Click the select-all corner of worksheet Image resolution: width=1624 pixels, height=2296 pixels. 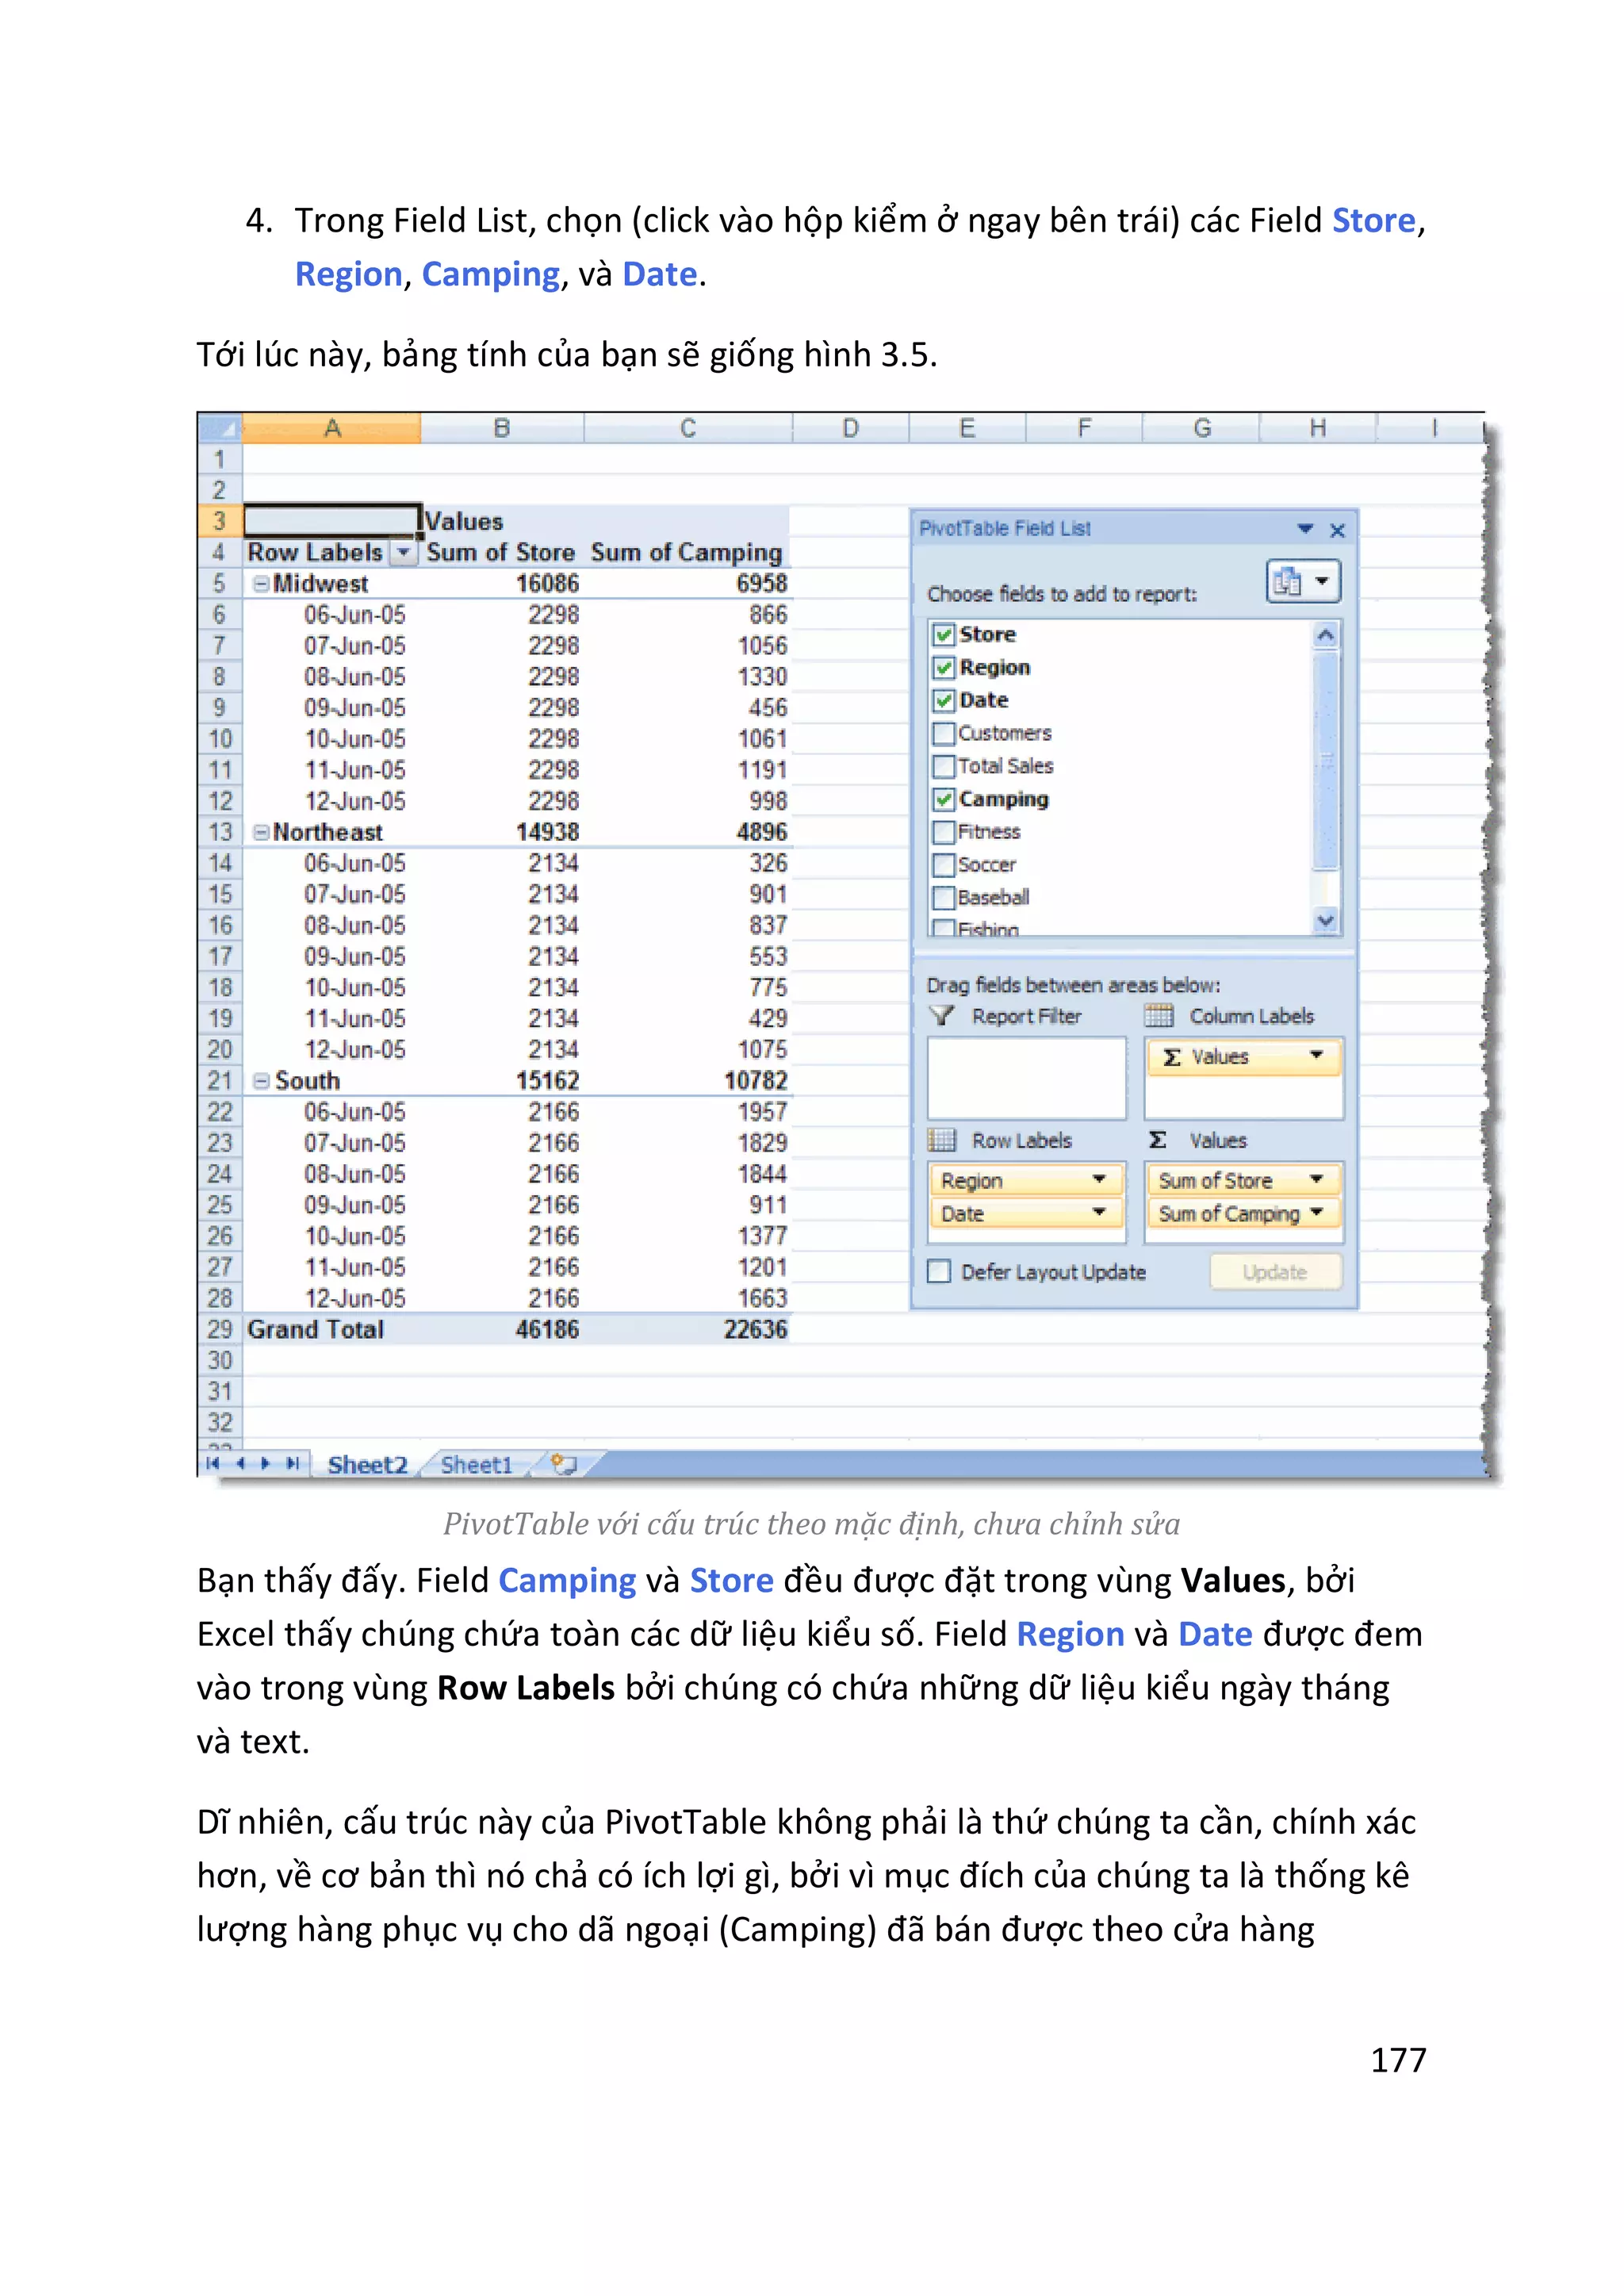click(x=219, y=429)
